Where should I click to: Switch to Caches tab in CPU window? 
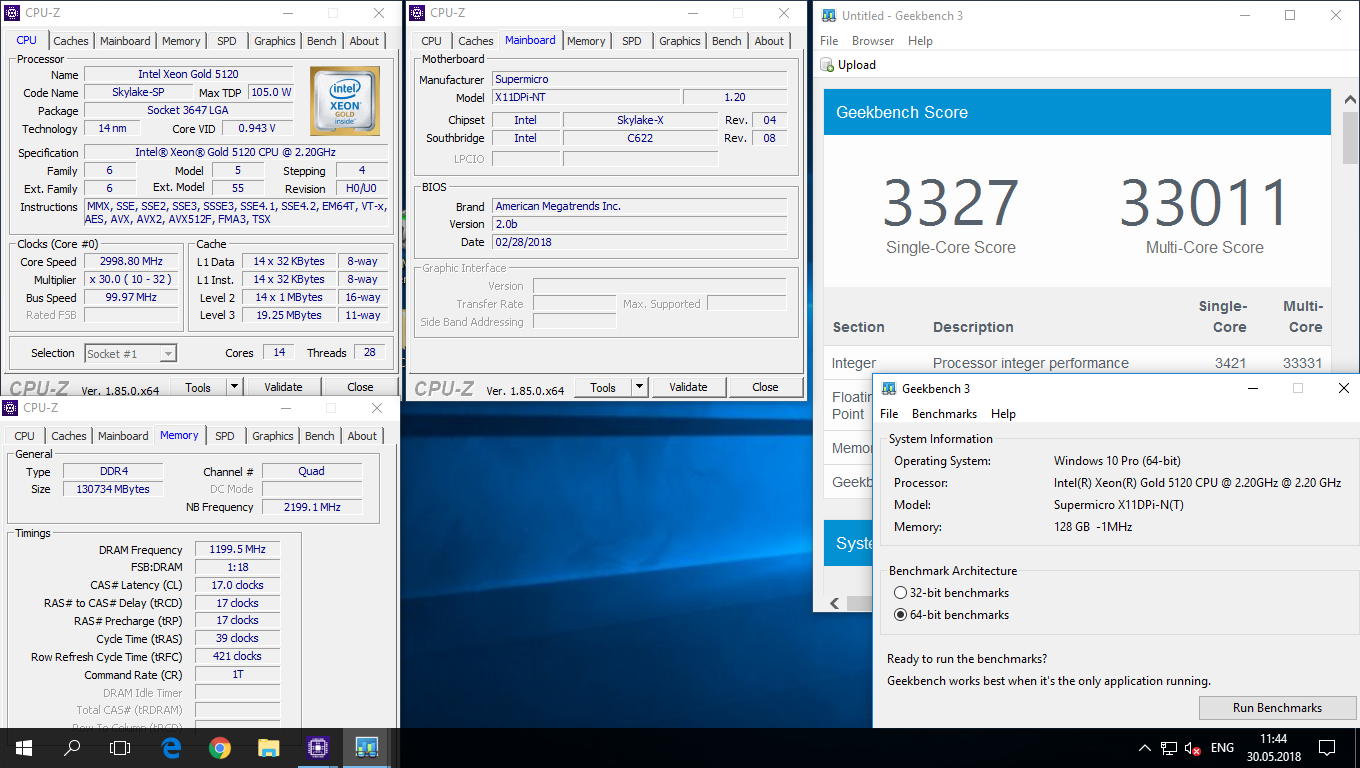pyautogui.click(x=71, y=41)
